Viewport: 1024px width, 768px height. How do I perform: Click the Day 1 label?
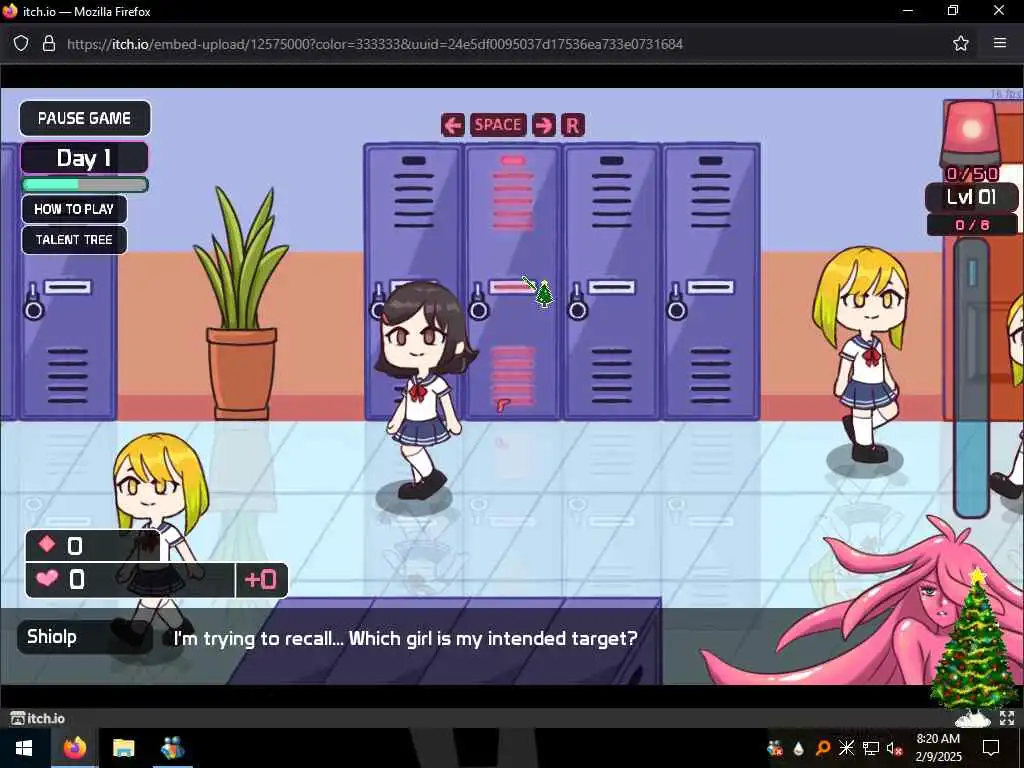(85, 158)
